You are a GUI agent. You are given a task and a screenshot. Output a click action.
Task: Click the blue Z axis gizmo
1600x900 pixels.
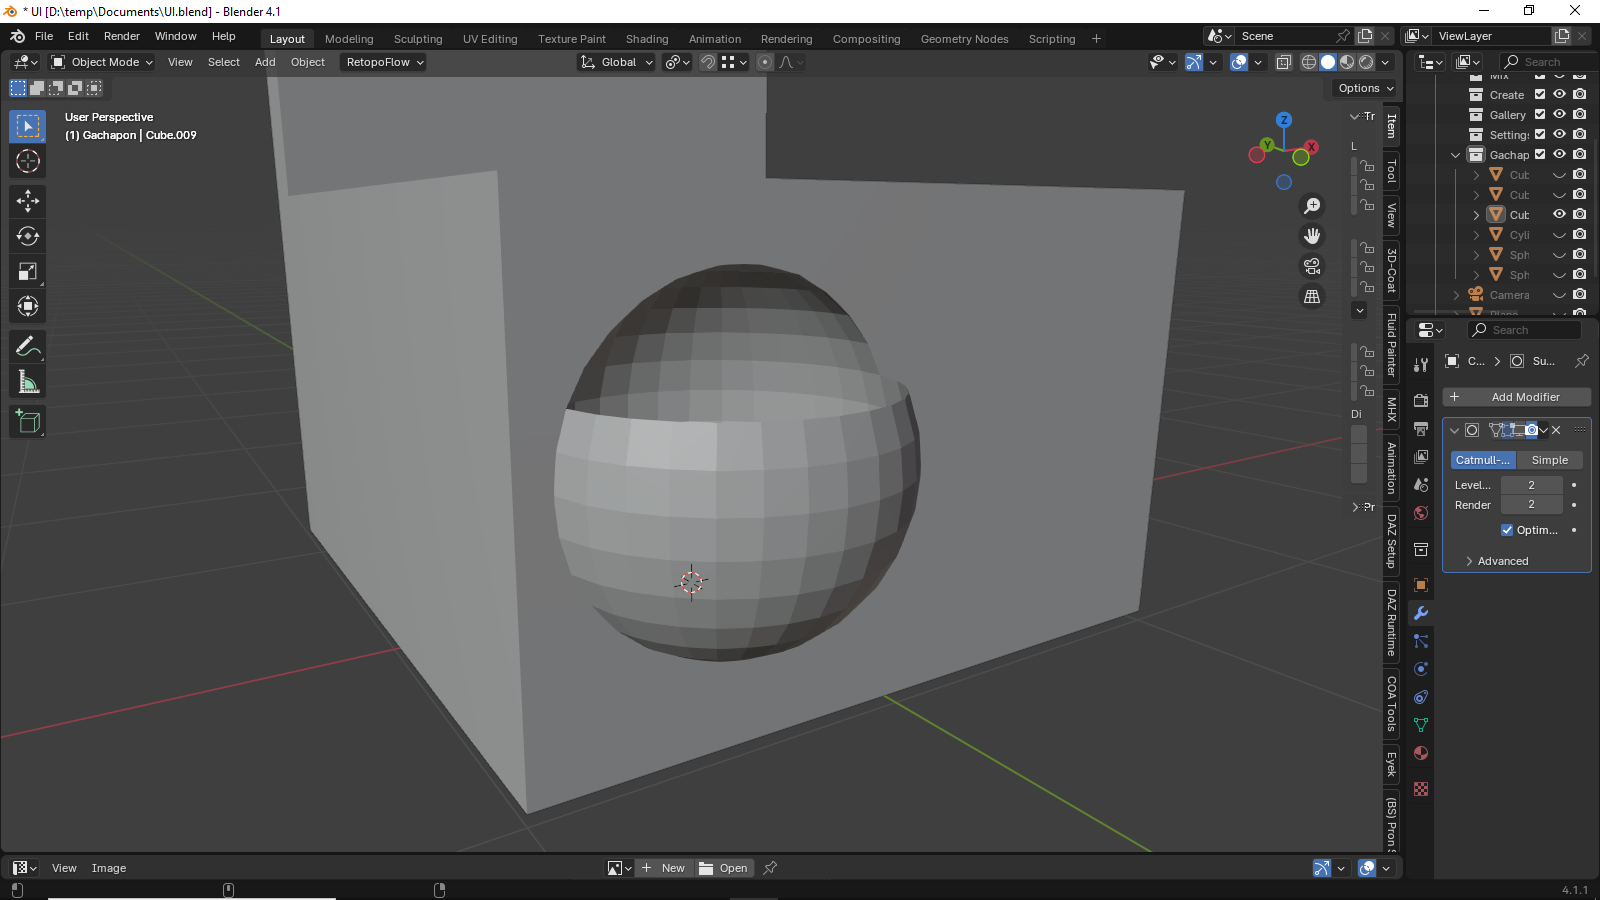point(1284,120)
